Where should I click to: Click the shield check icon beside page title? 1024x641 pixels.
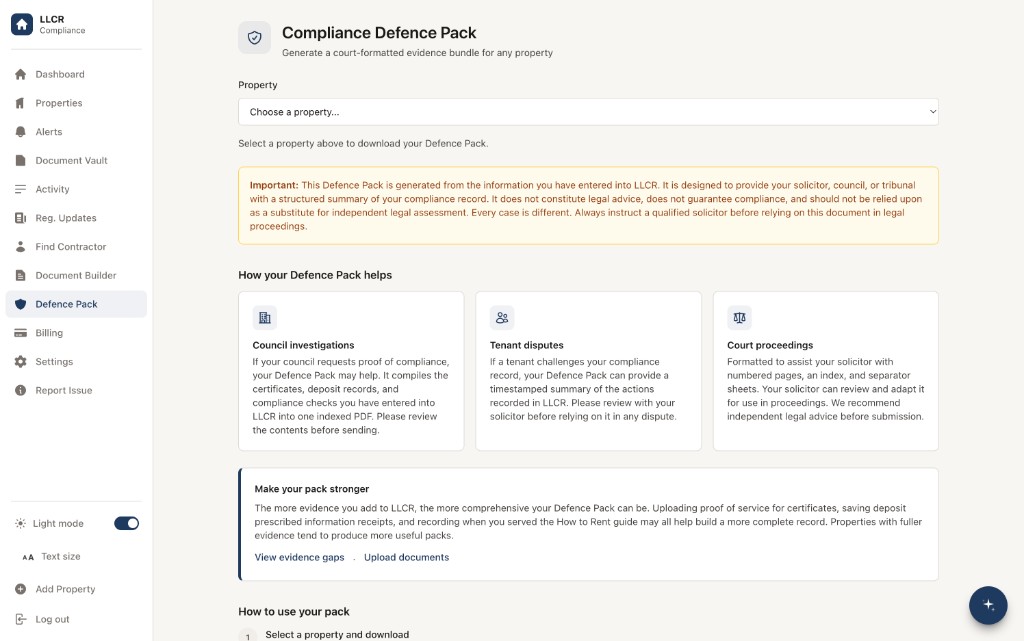pyautogui.click(x=255, y=37)
